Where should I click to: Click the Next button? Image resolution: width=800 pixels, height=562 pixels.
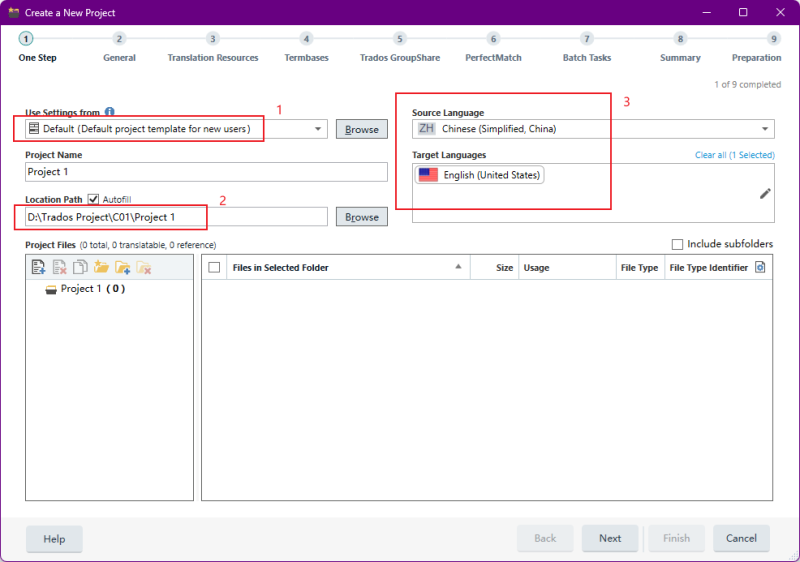(x=610, y=538)
